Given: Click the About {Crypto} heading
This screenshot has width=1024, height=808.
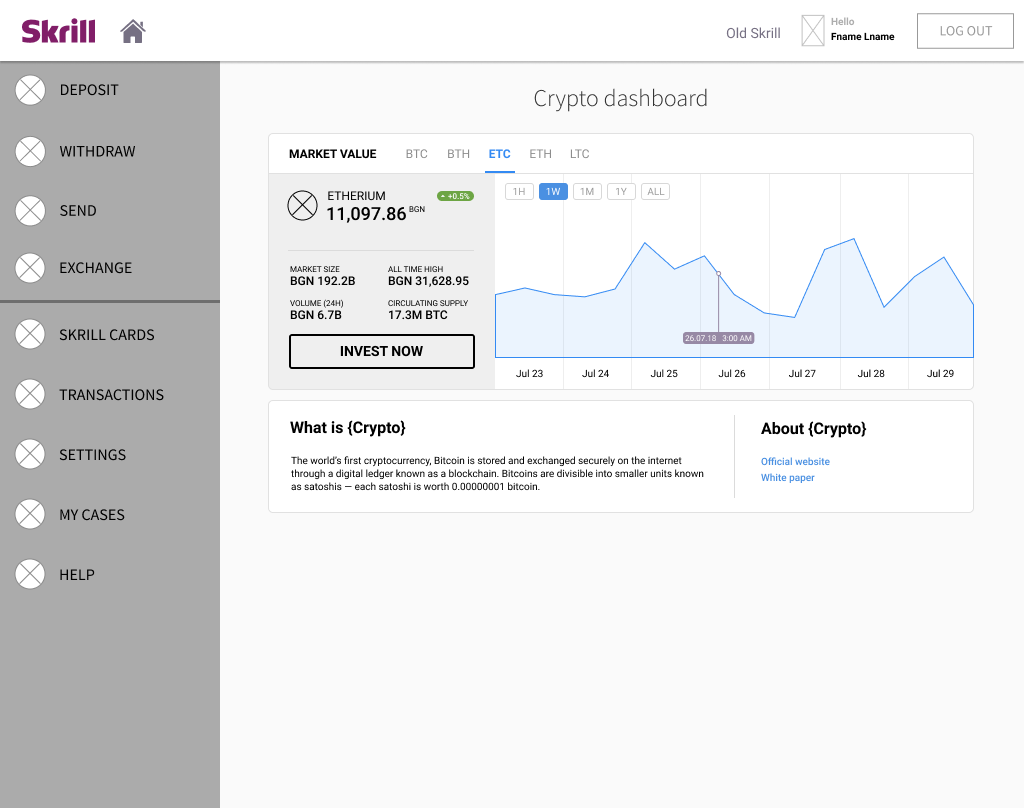Looking at the screenshot, I should 813,429.
